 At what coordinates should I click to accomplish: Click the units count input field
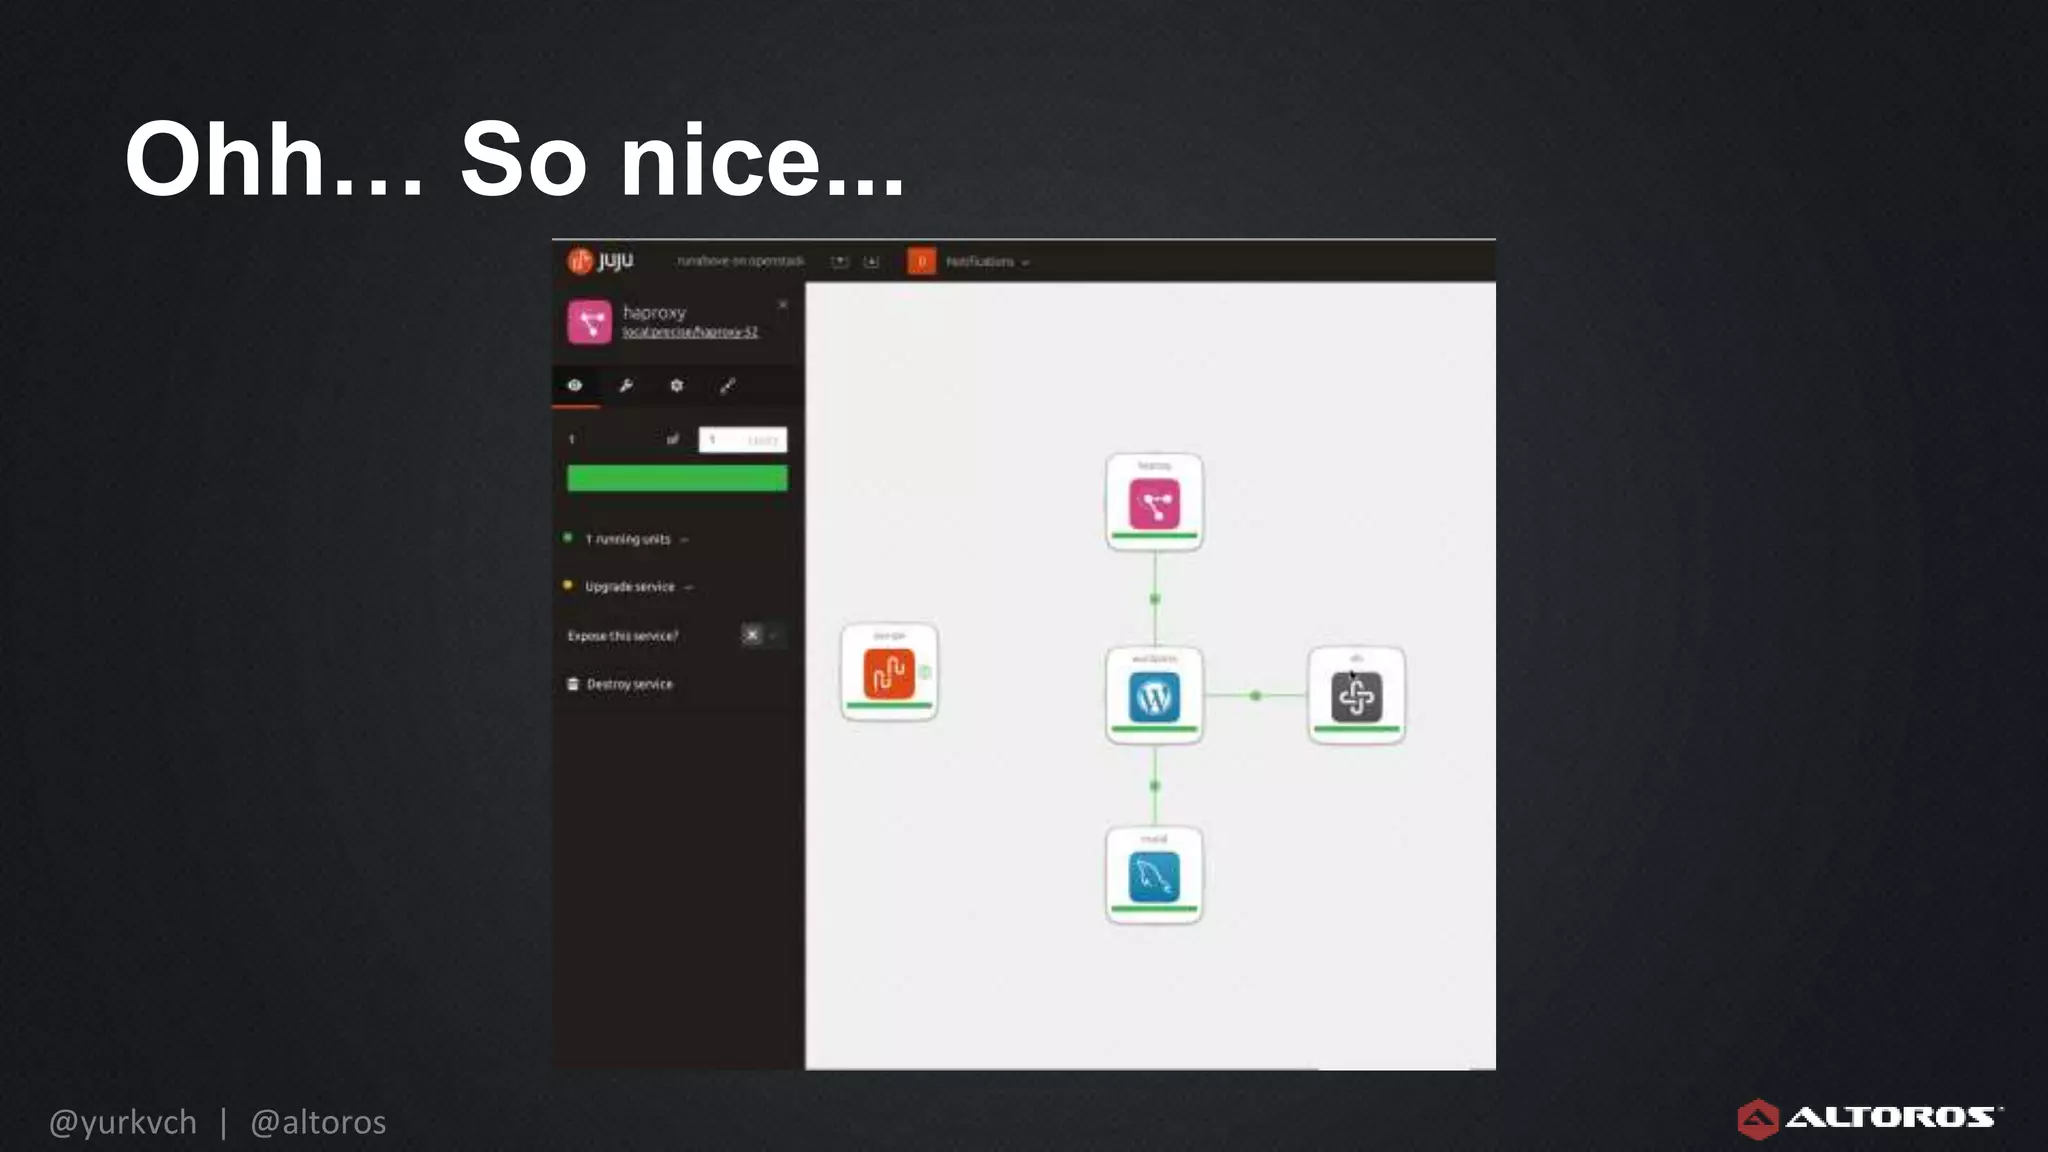point(742,440)
